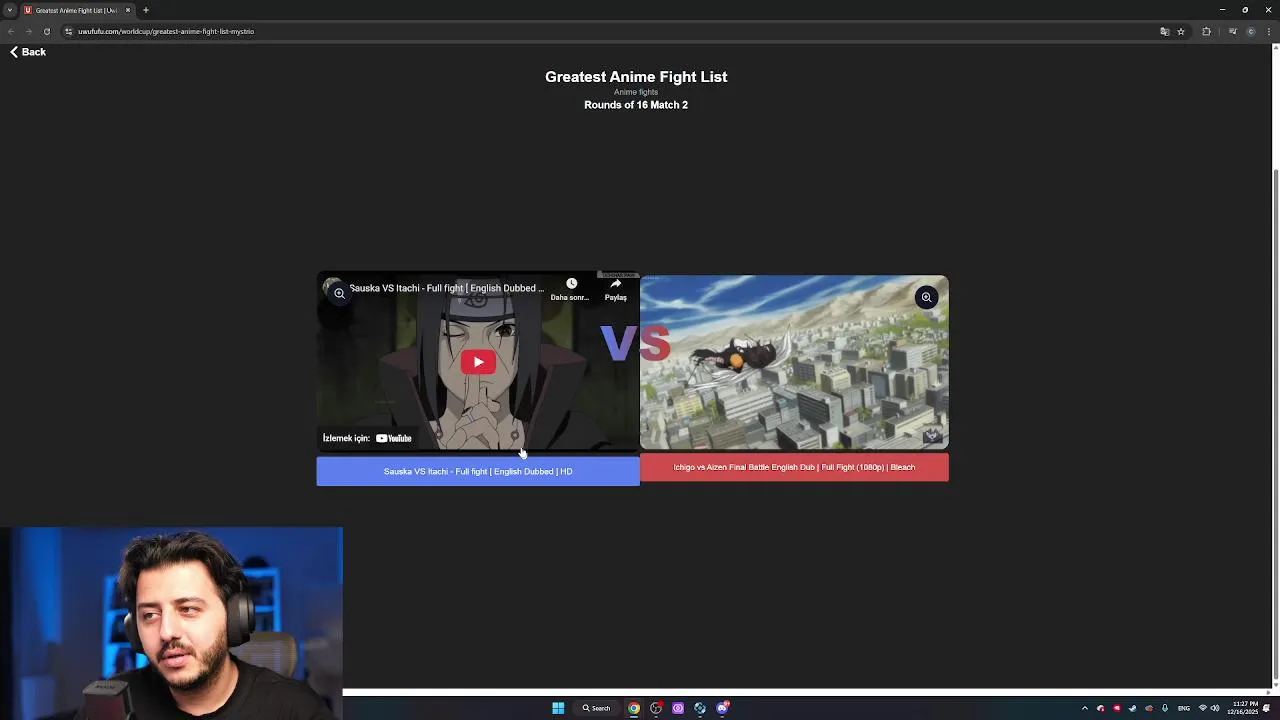Screen dimensions: 1280x720
Task: Click the address bar URL
Action: 166,31
